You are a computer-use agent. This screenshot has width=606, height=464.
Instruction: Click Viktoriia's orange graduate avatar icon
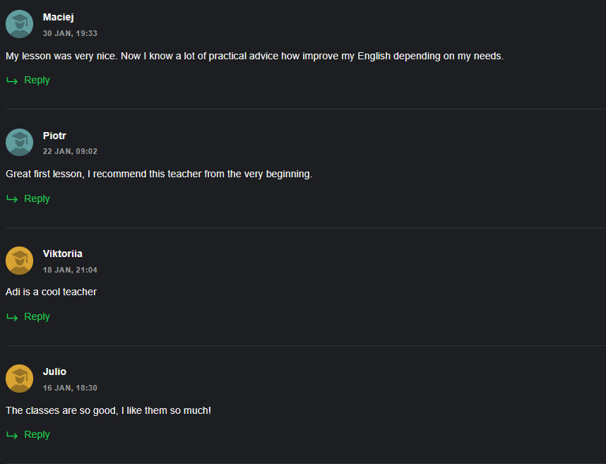19,261
